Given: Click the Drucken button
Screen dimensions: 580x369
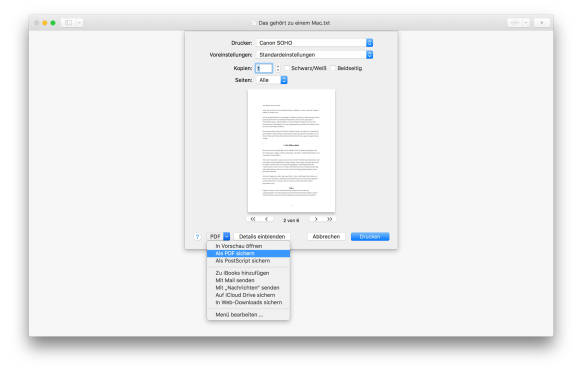Looking at the screenshot, I should pyautogui.click(x=370, y=237).
